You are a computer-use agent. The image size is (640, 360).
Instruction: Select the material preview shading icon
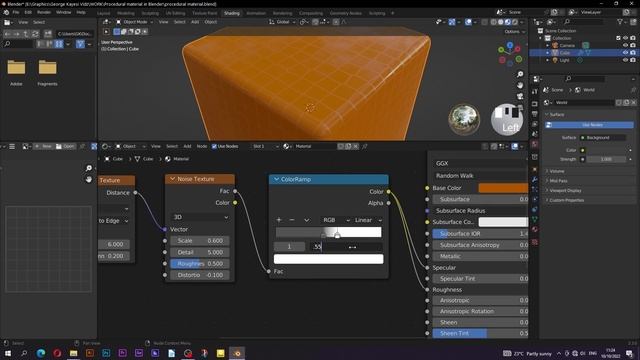pos(508,22)
